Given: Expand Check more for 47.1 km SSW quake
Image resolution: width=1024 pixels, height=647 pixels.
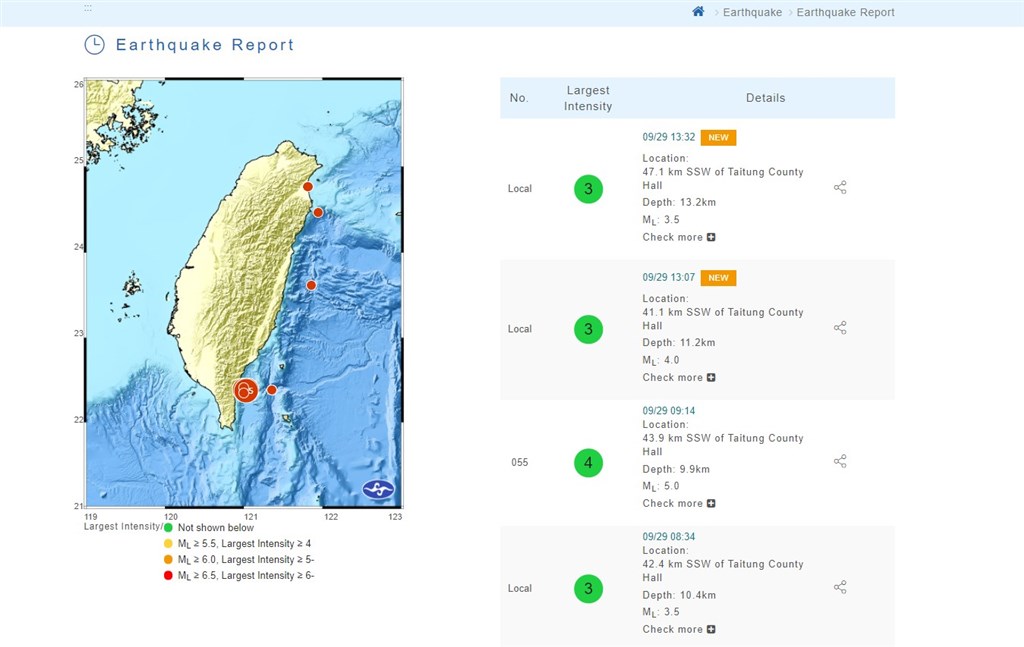Looking at the screenshot, I should point(679,237).
